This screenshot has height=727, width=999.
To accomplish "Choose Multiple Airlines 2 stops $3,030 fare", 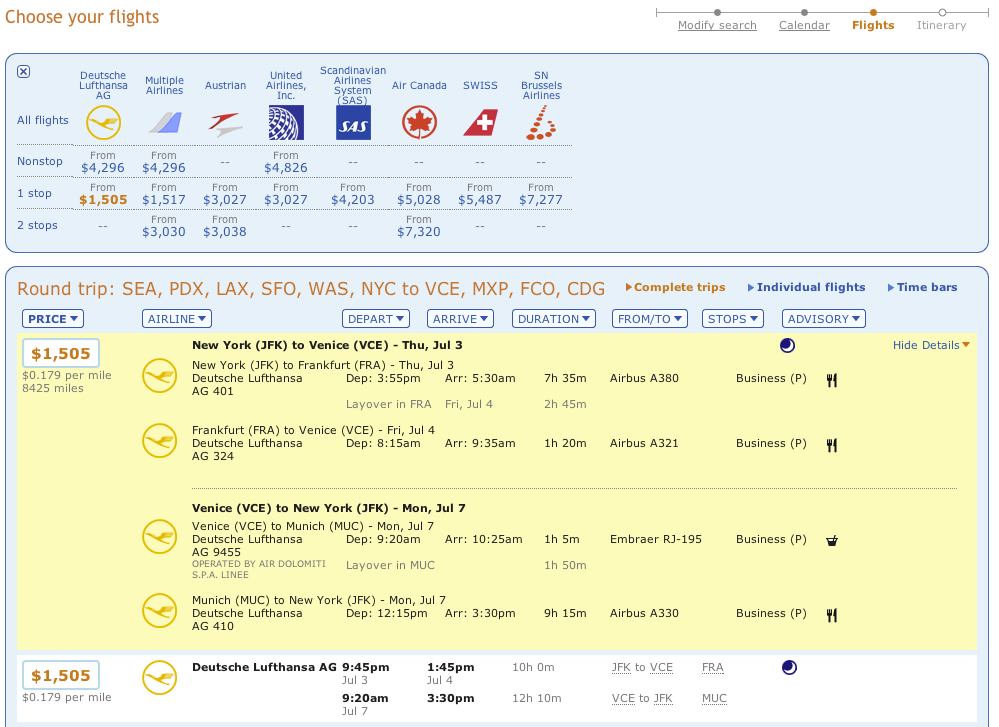I will point(164,231).
